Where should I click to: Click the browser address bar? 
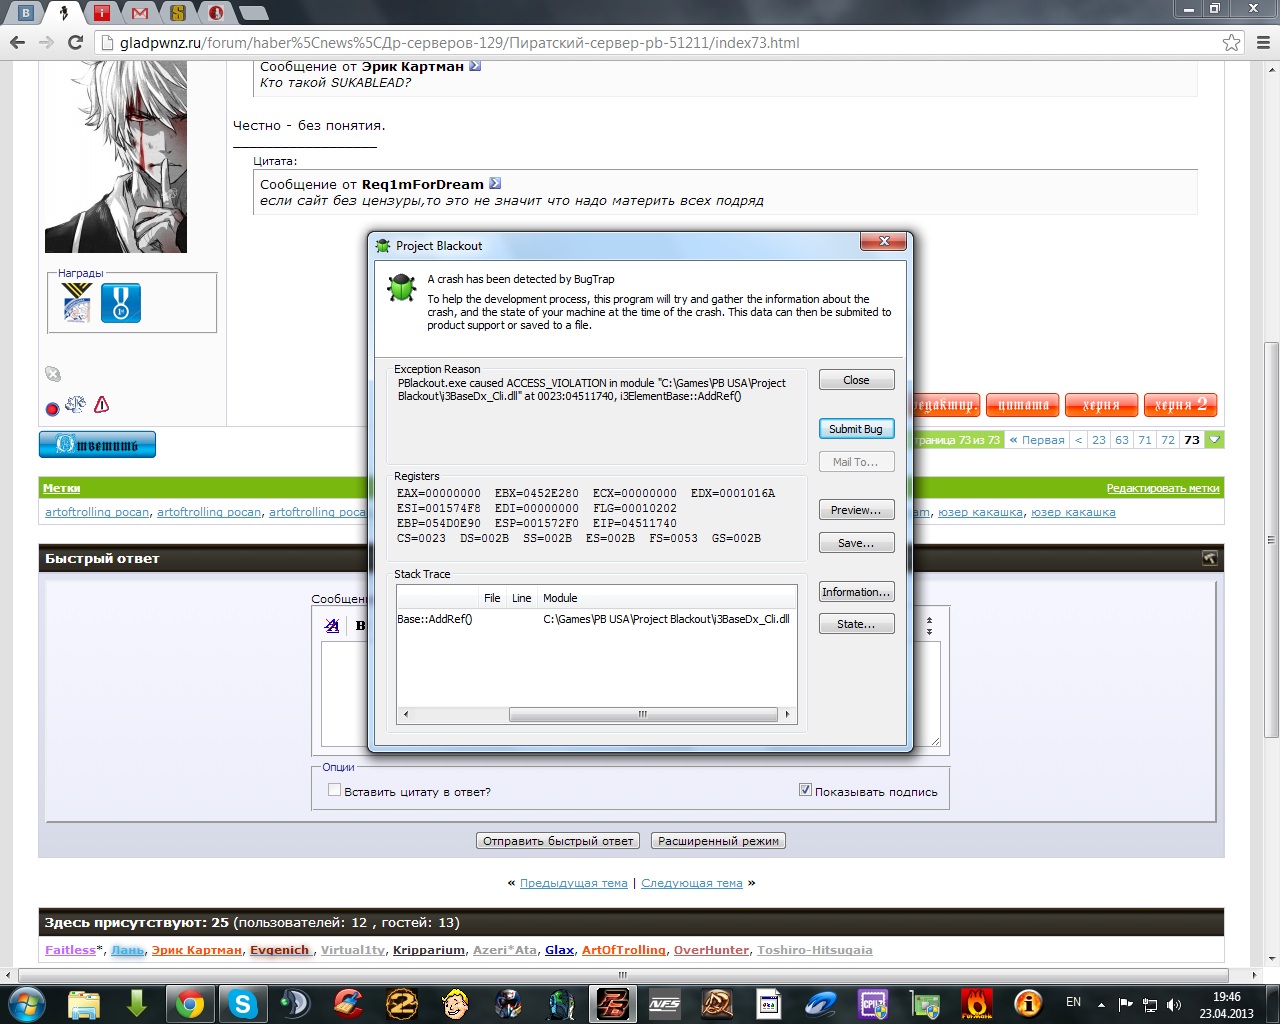pyautogui.click(x=660, y=43)
